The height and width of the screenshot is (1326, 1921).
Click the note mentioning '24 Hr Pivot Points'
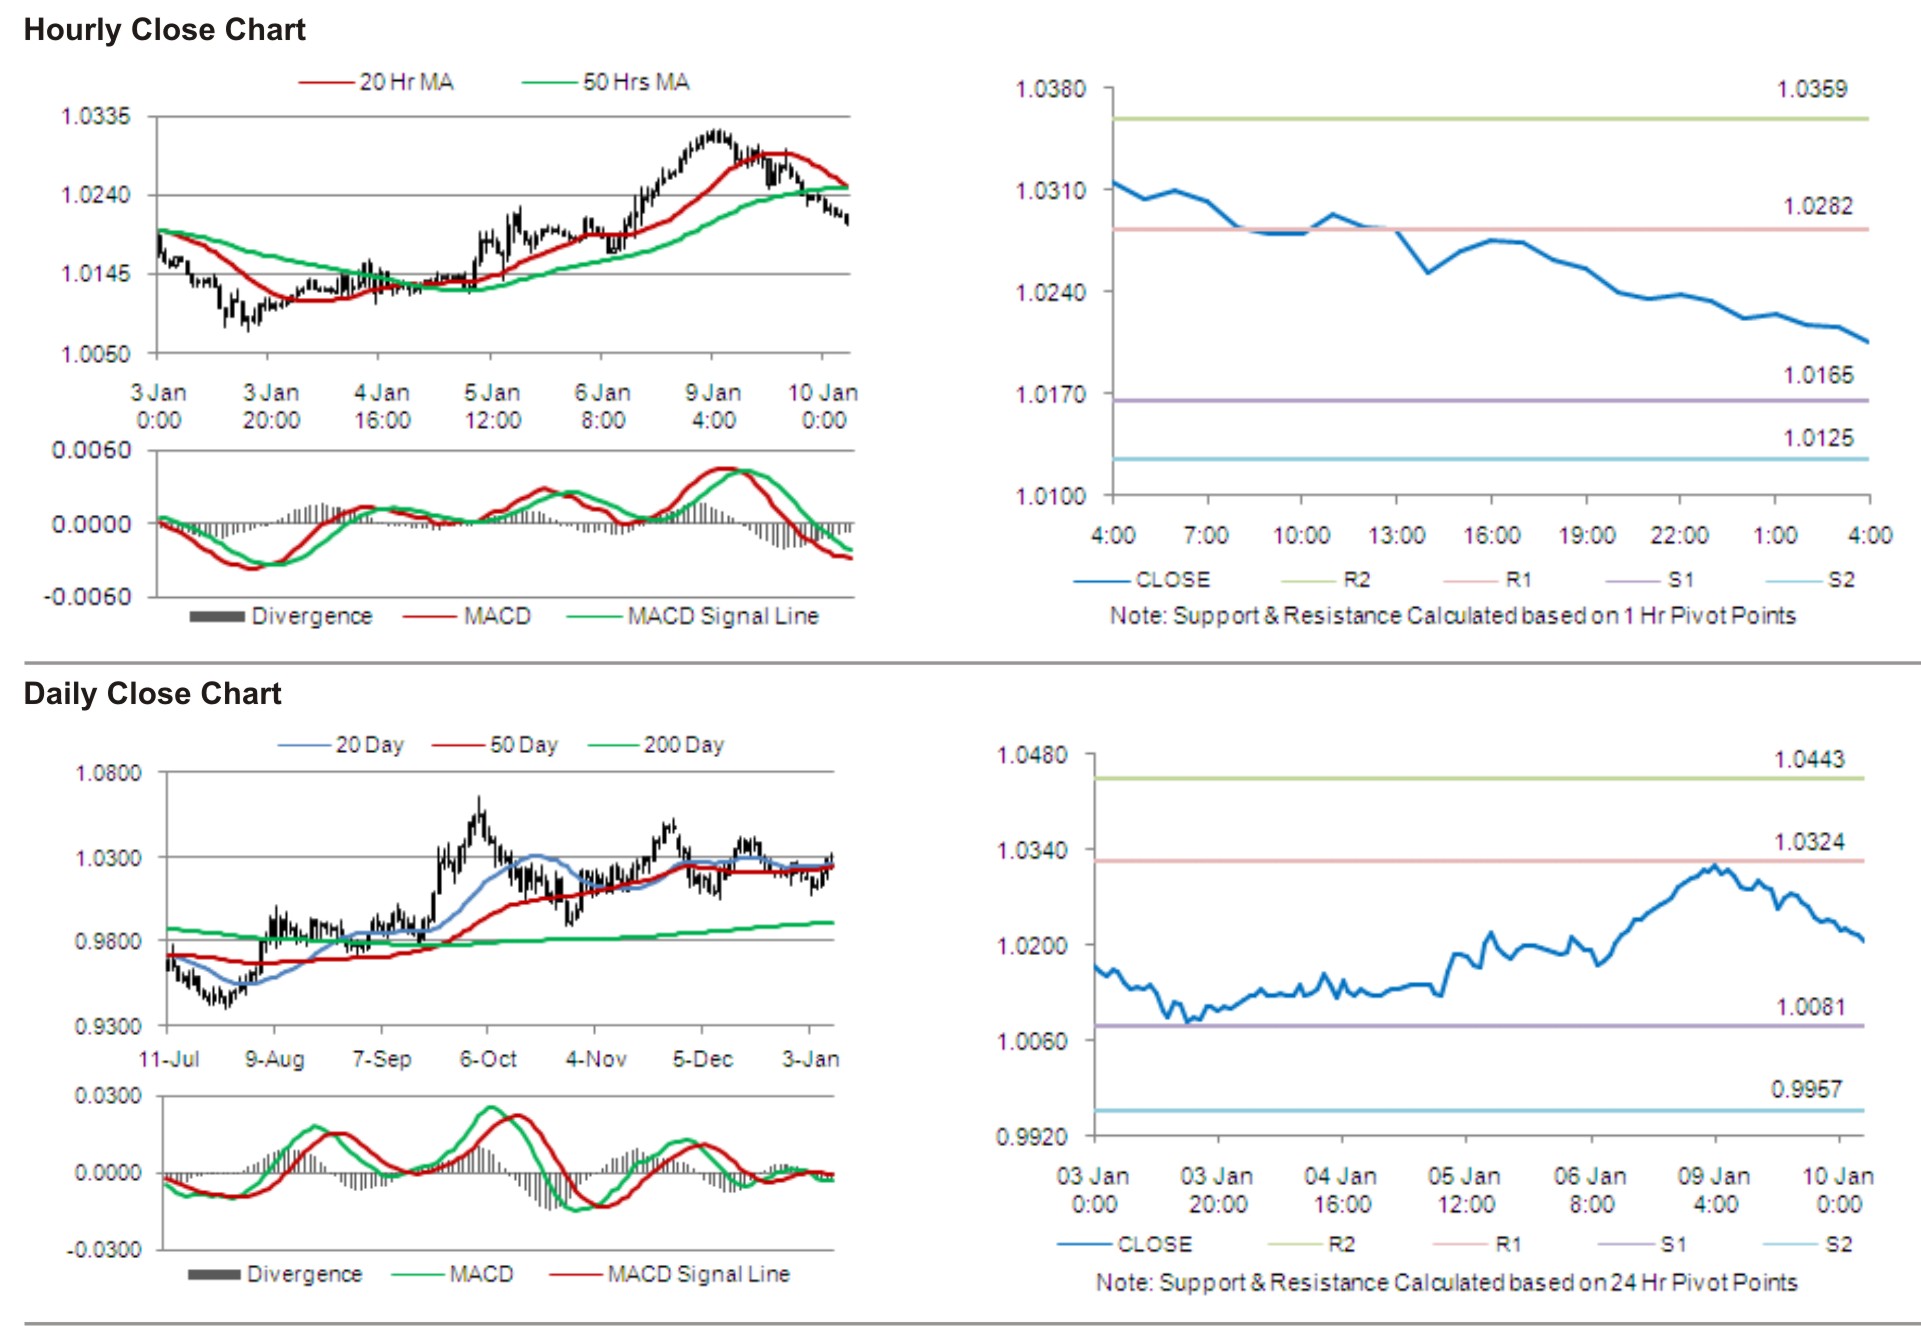click(x=1447, y=1282)
